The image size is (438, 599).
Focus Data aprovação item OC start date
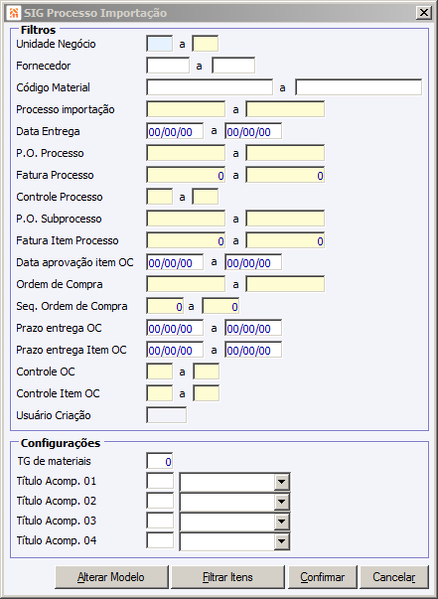tap(175, 262)
